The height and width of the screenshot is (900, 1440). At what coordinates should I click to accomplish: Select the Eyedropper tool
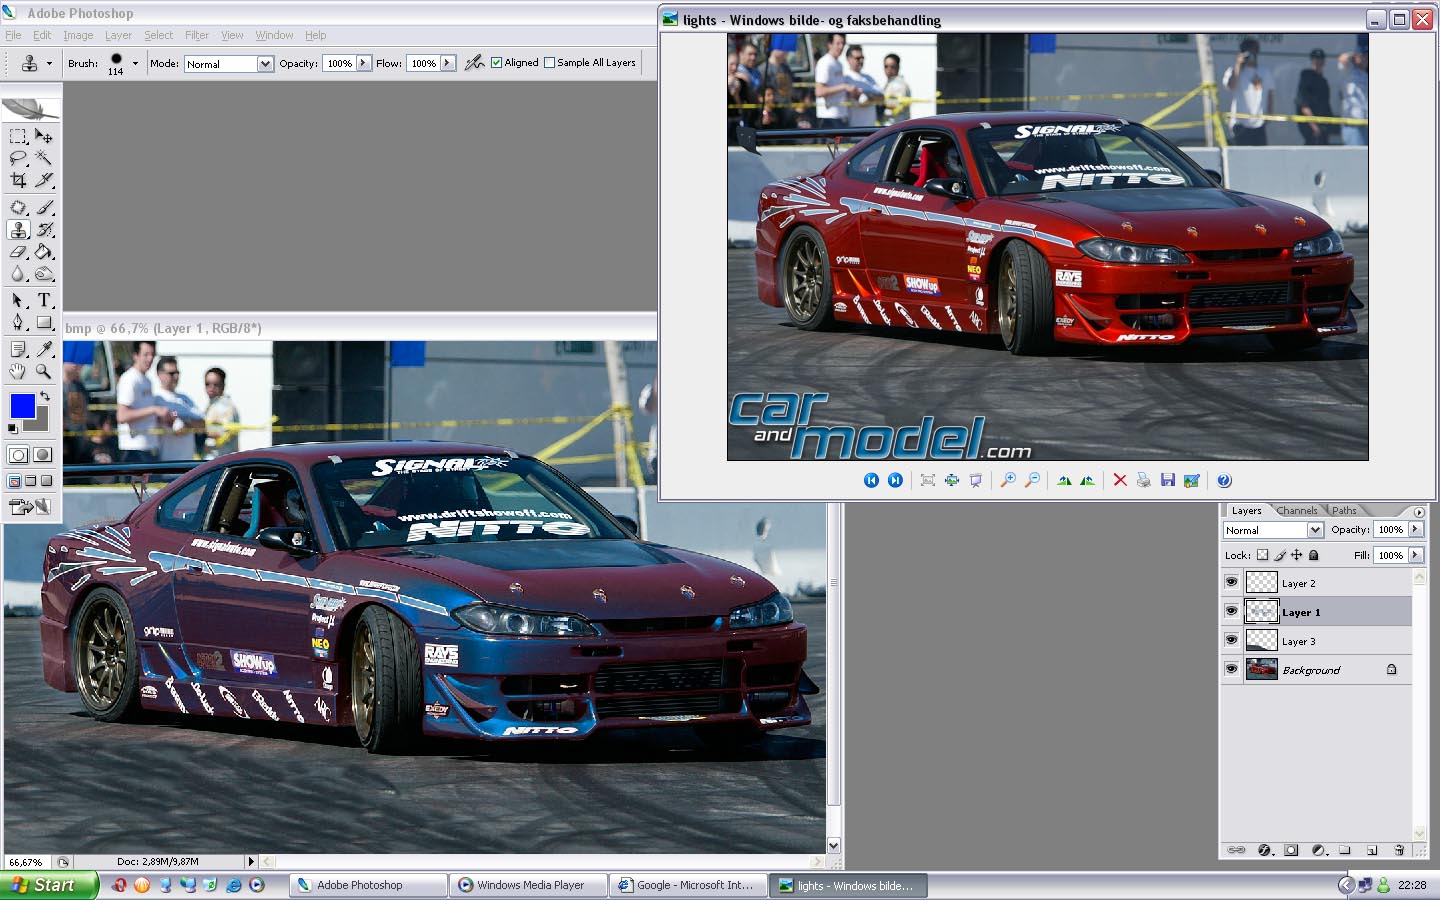tap(44, 349)
